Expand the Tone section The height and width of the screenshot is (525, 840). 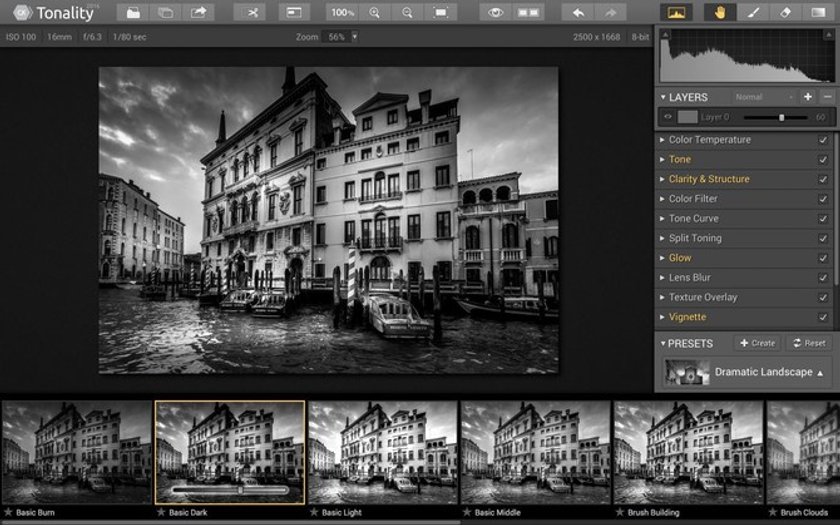tap(663, 160)
